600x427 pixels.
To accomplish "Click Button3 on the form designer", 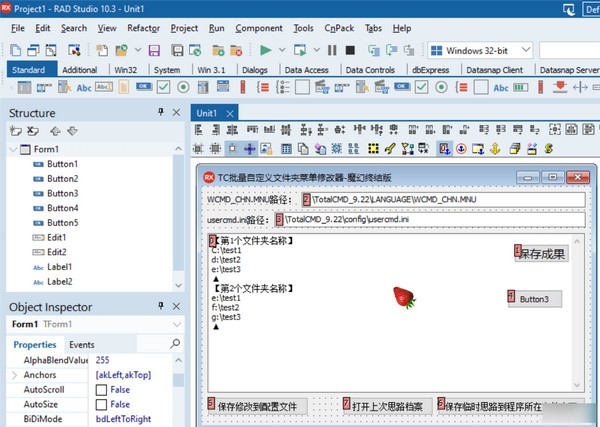I will 535,299.
